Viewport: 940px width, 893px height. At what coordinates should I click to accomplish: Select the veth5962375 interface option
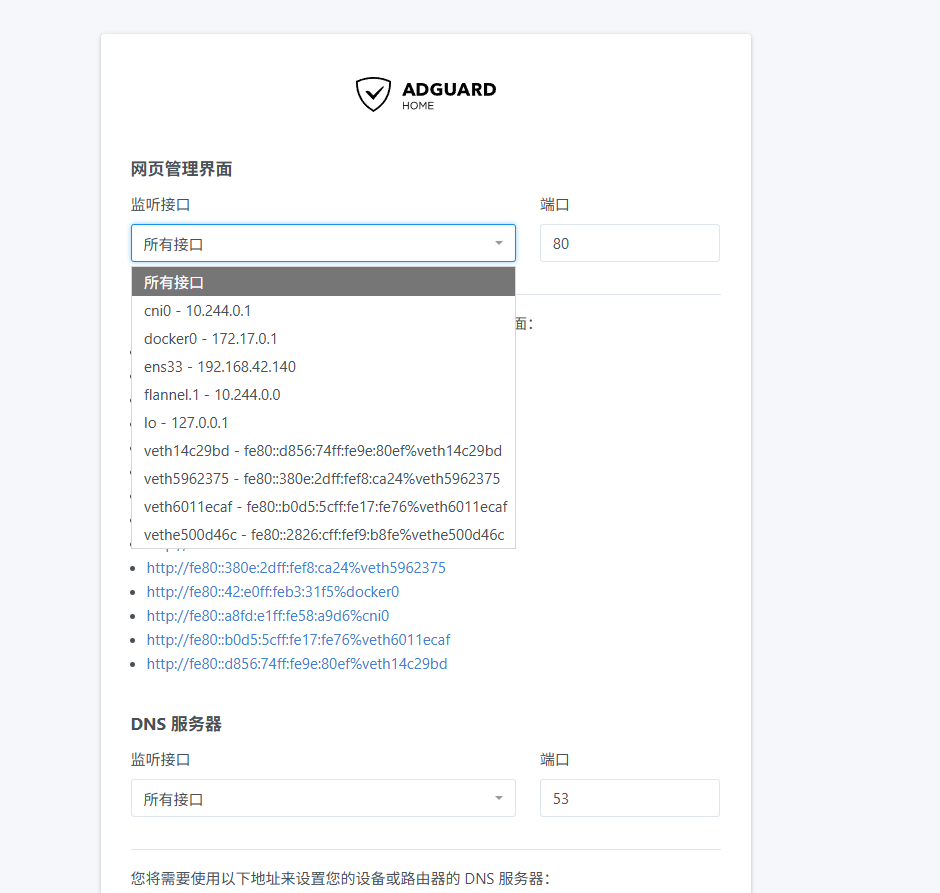click(x=323, y=479)
